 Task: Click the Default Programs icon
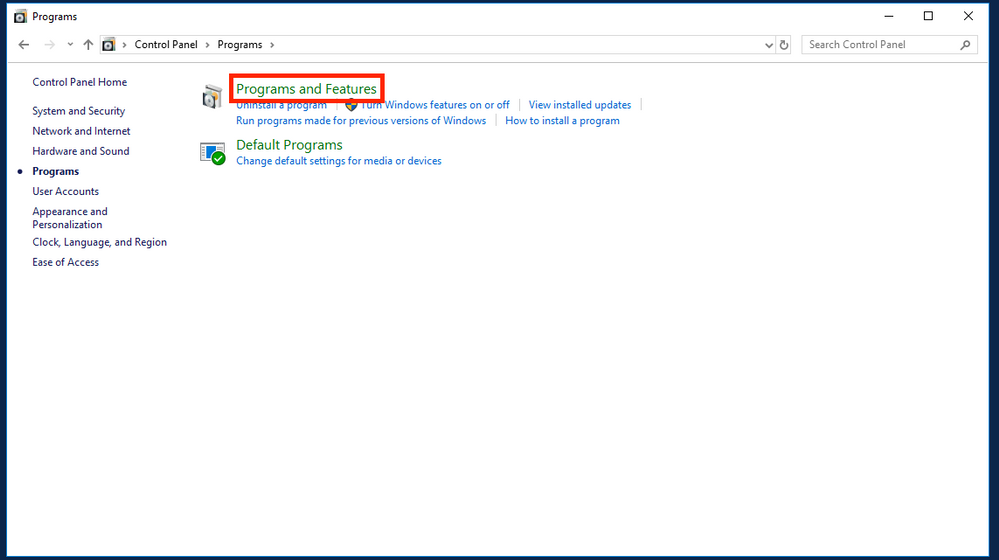[x=212, y=153]
